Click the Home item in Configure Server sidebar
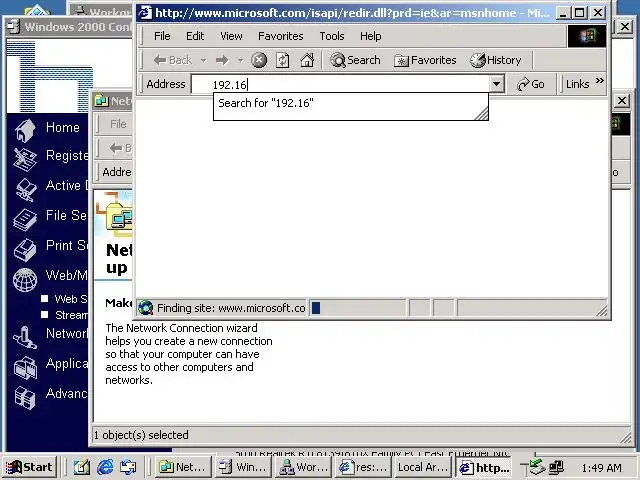The width and height of the screenshot is (640, 480). 62,127
